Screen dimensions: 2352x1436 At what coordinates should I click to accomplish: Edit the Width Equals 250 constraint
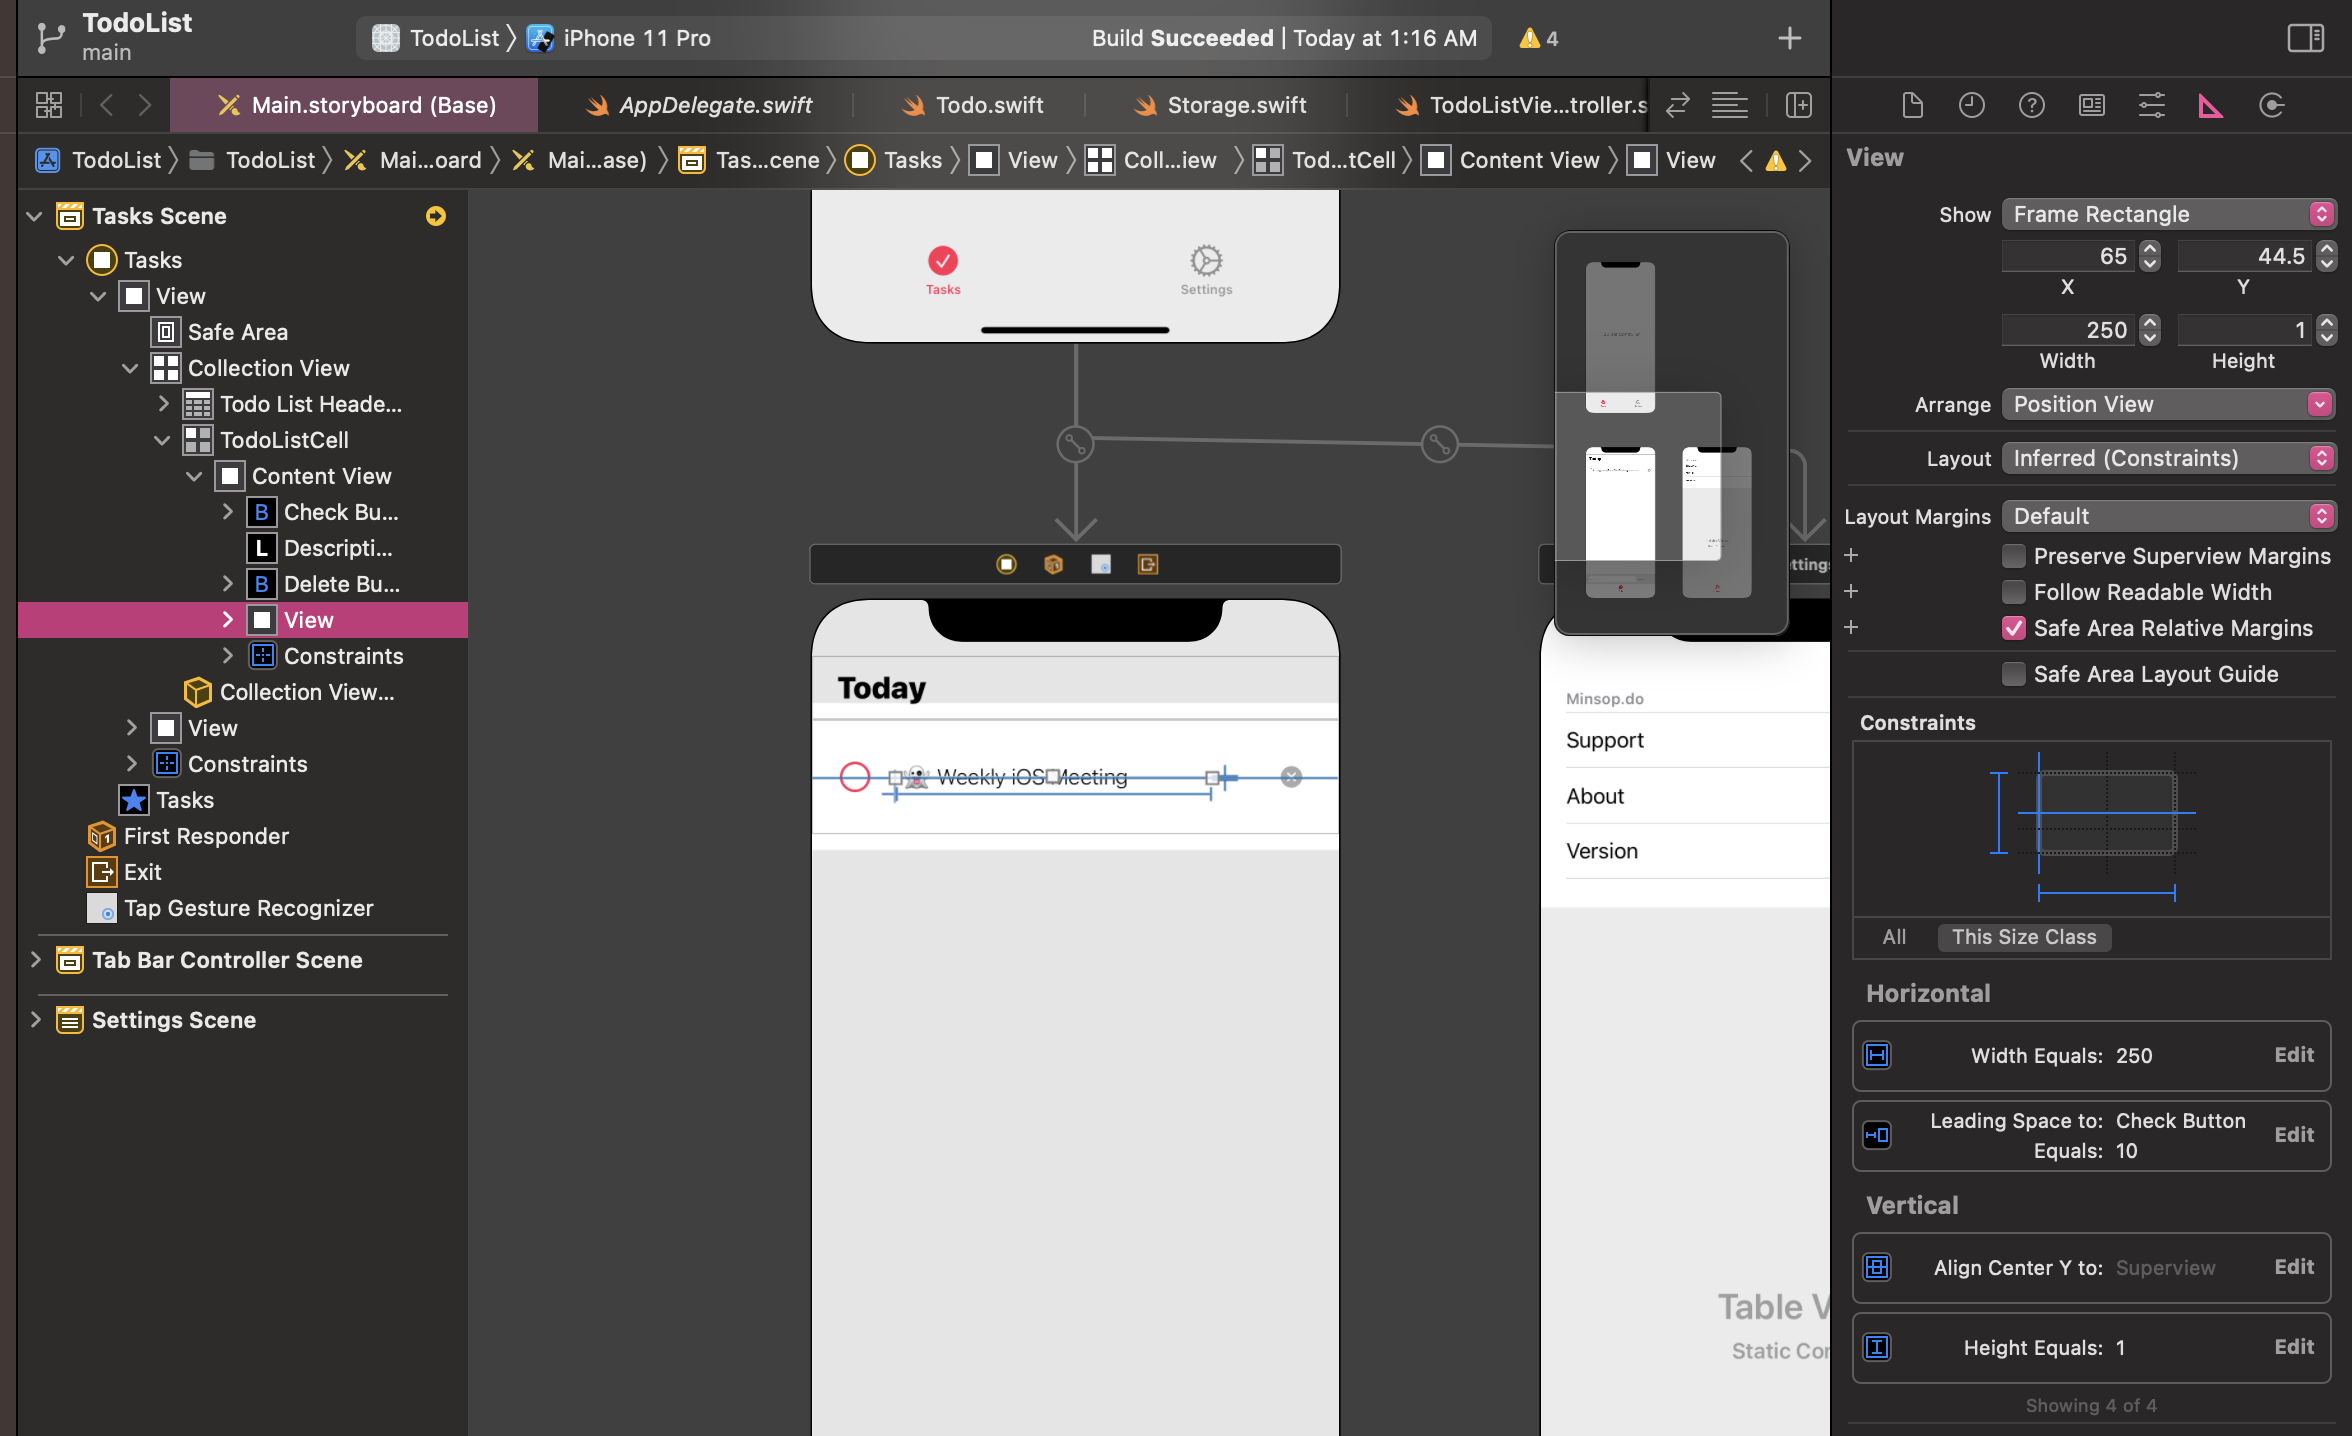point(2293,1055)
